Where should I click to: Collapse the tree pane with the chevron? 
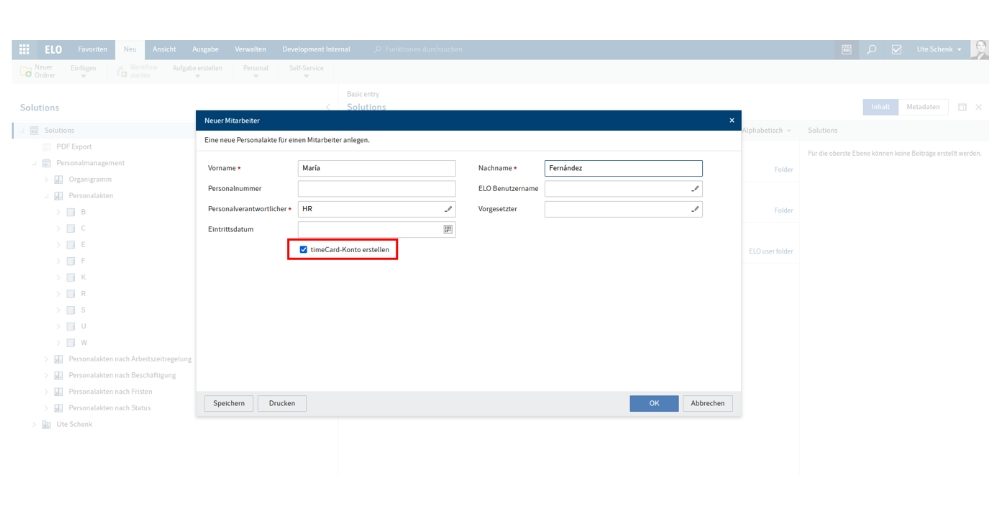[x=328, y=107]
